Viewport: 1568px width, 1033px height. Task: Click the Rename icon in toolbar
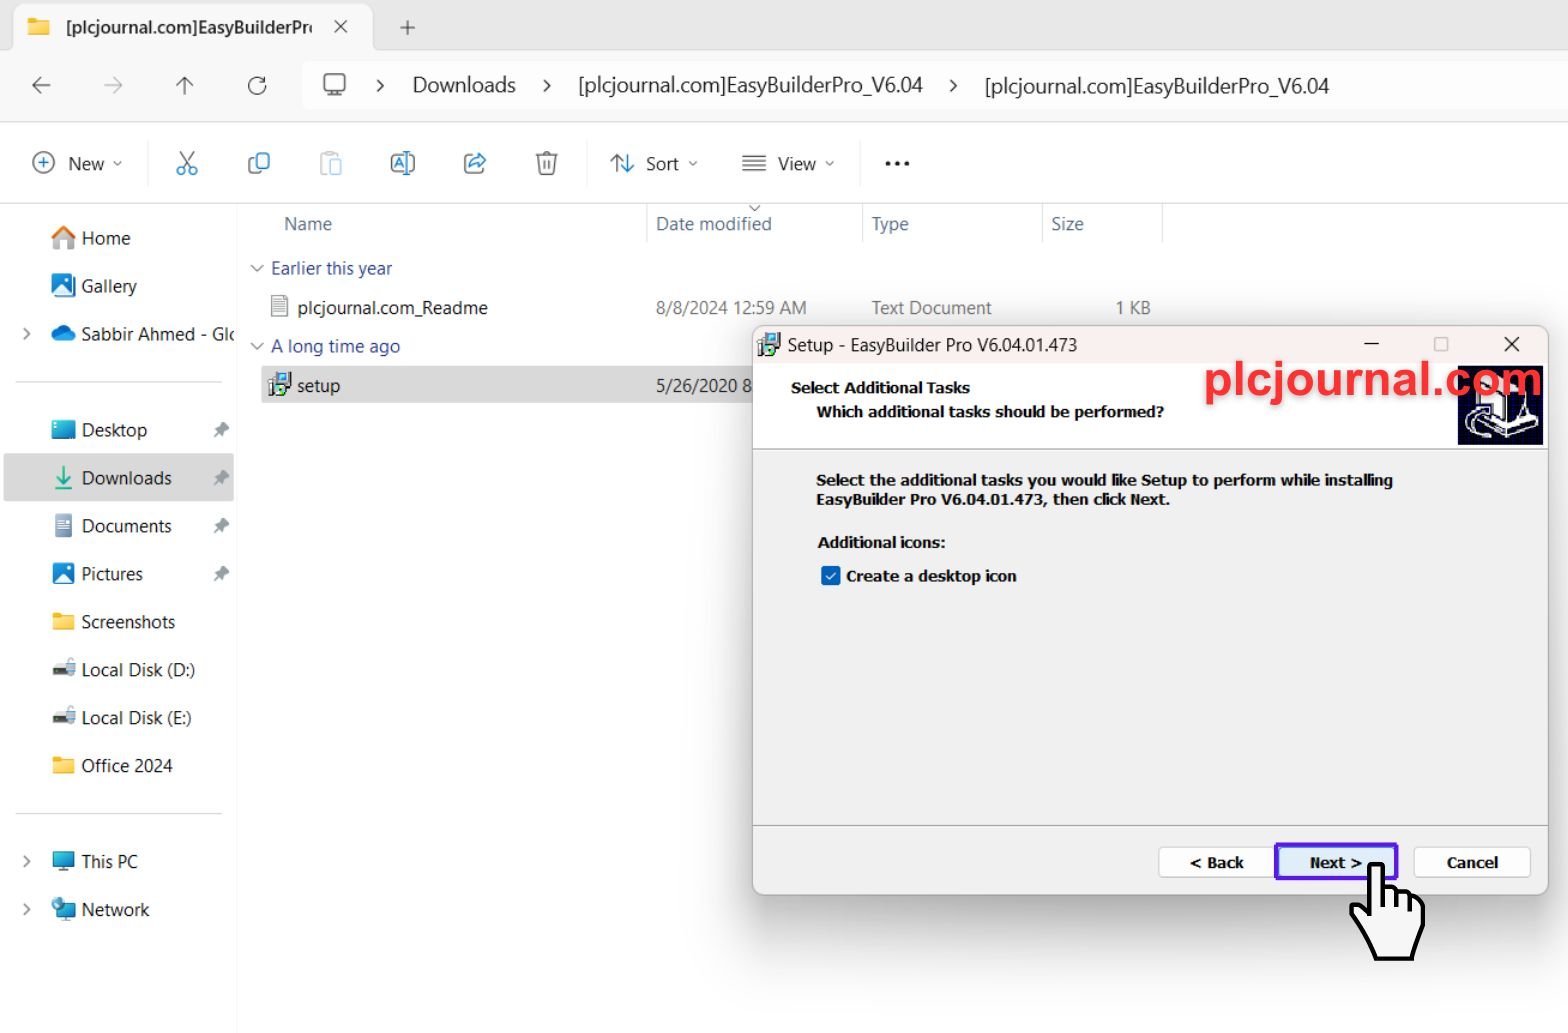(x=402, y=163)
